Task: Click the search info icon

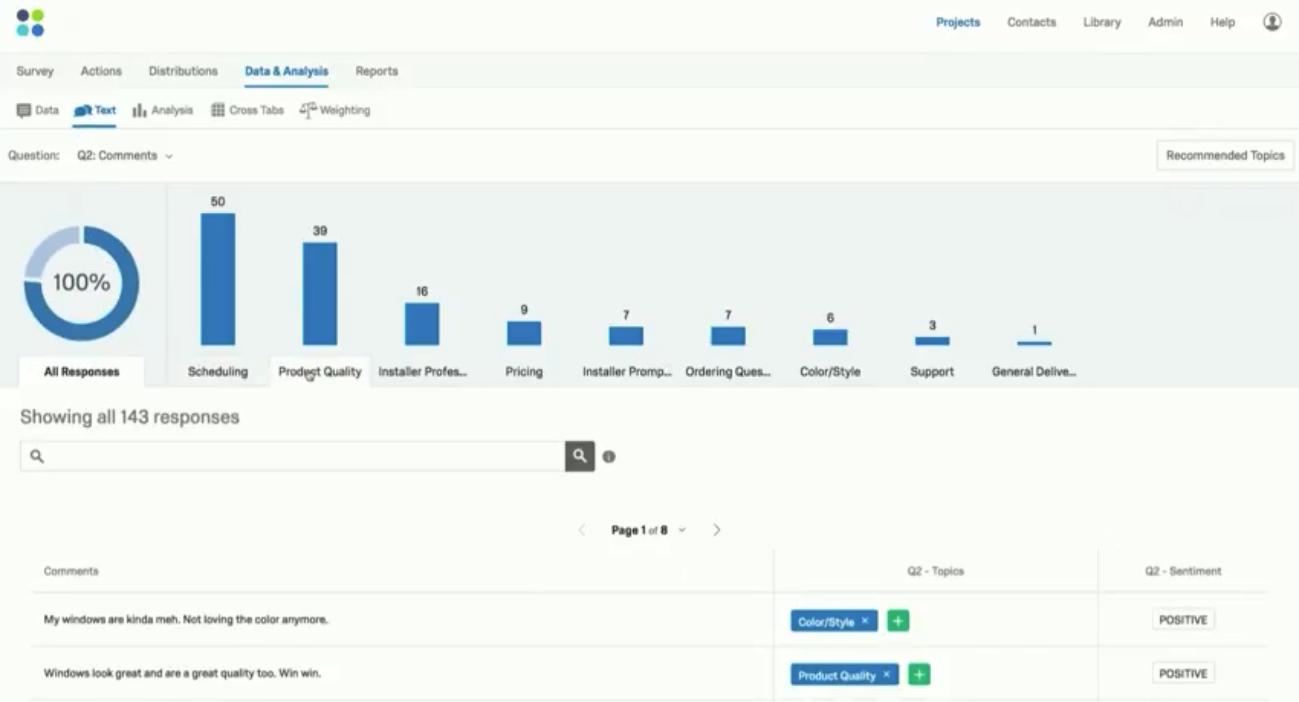Action: pos(609,457)
